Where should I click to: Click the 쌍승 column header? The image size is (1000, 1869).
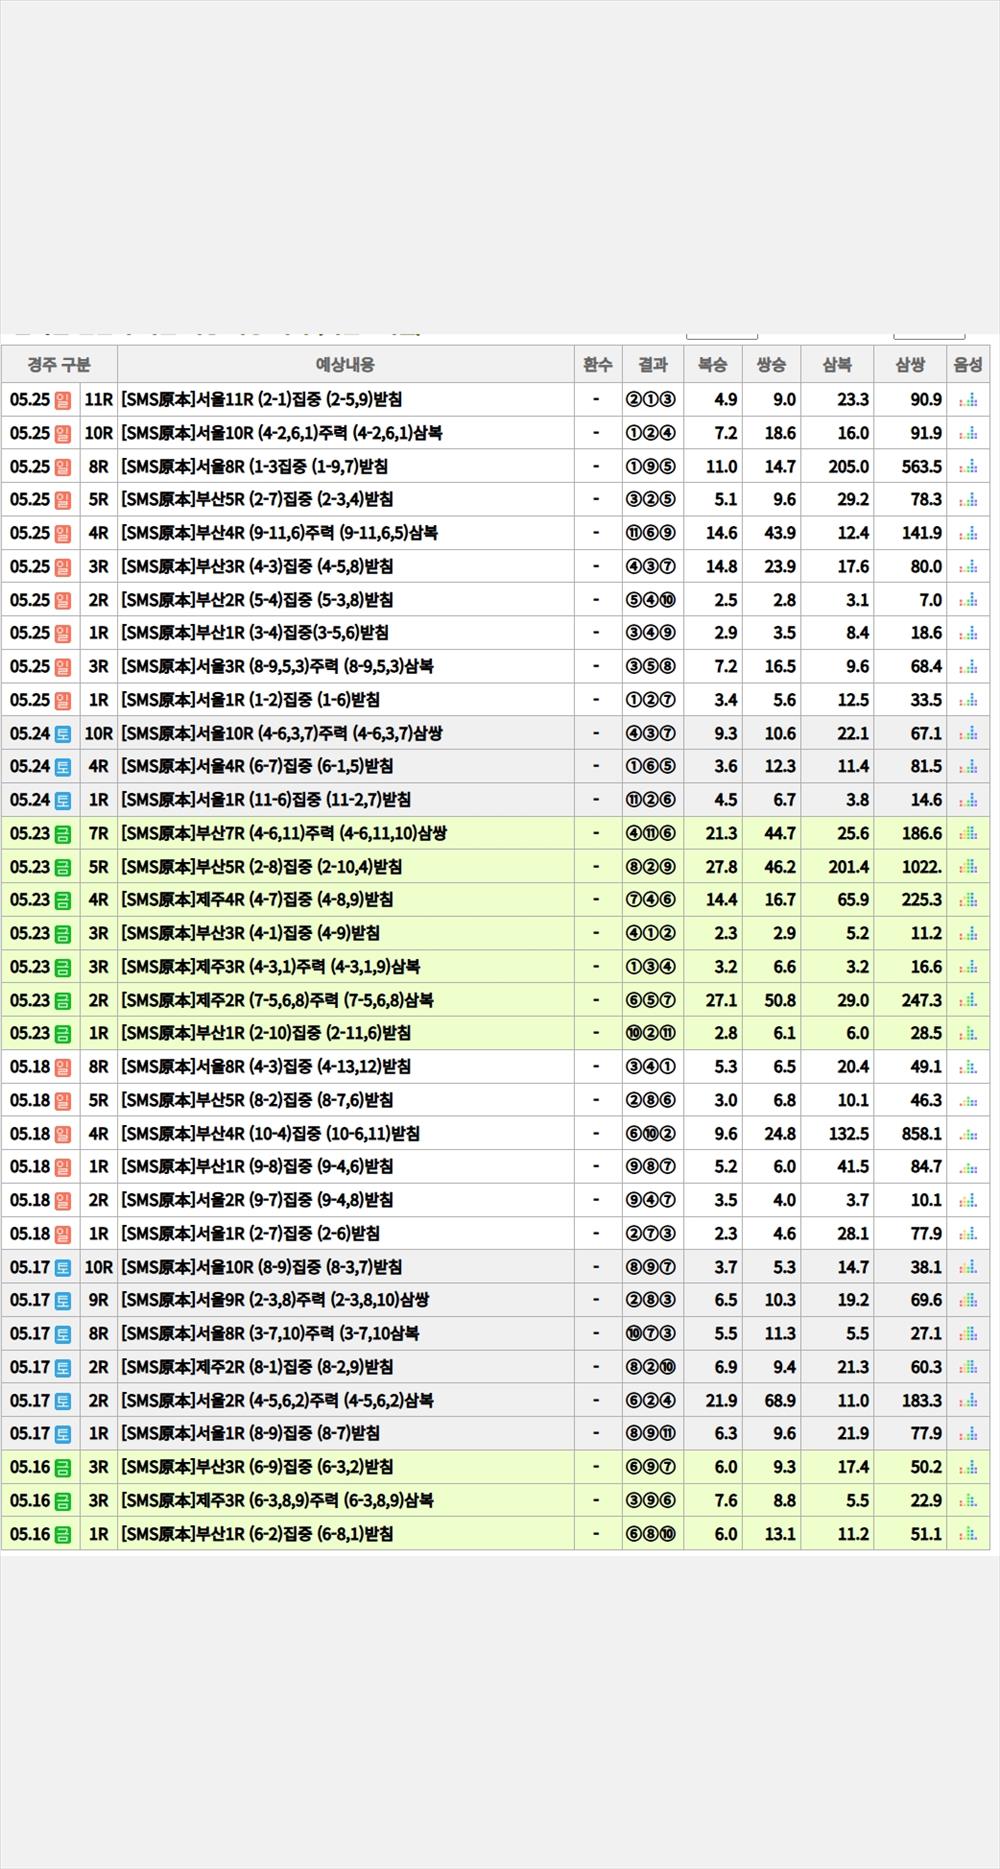[x=770, y=365]
